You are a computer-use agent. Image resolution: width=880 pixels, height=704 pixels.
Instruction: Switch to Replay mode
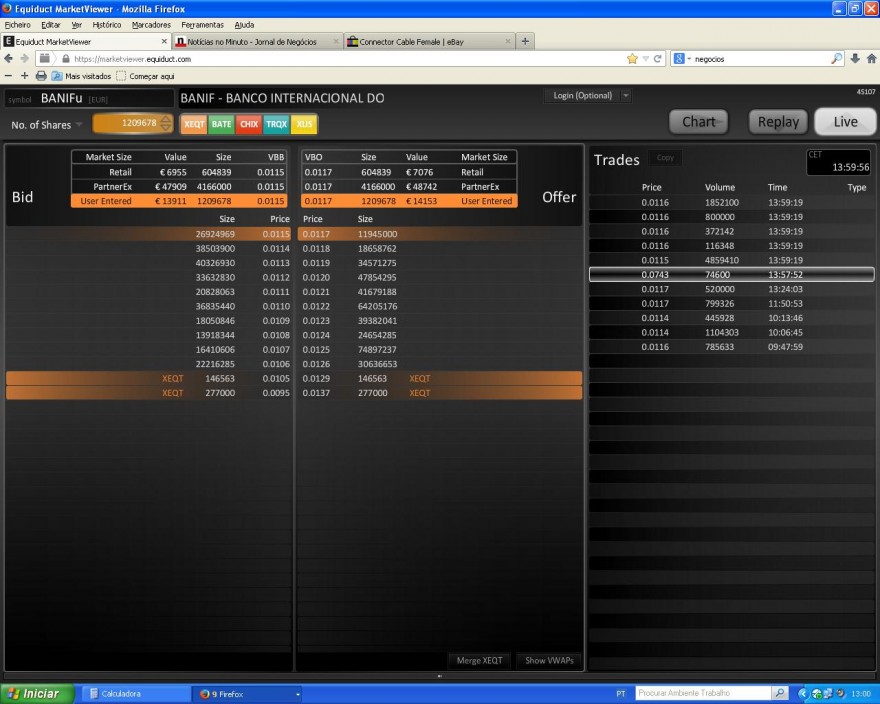[778, 122]
